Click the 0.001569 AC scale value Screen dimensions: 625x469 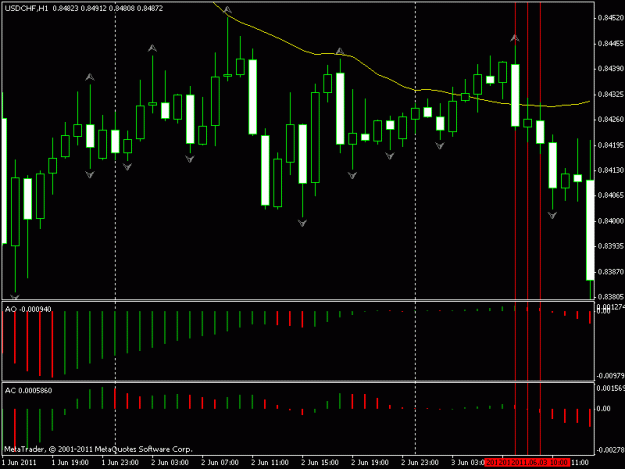(x=610, y=389)
